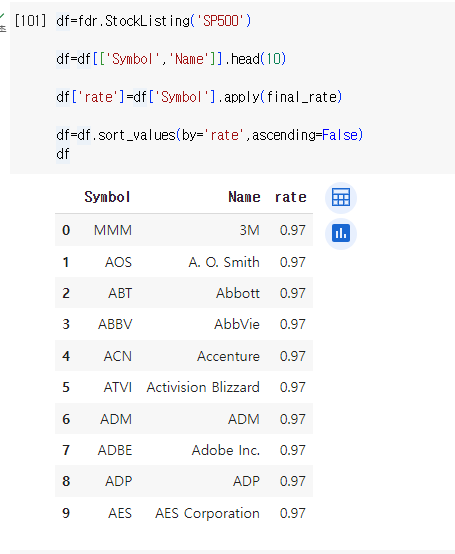Place cursor on fdr.StockListing code line
The image size is (455, 554).
154,21
